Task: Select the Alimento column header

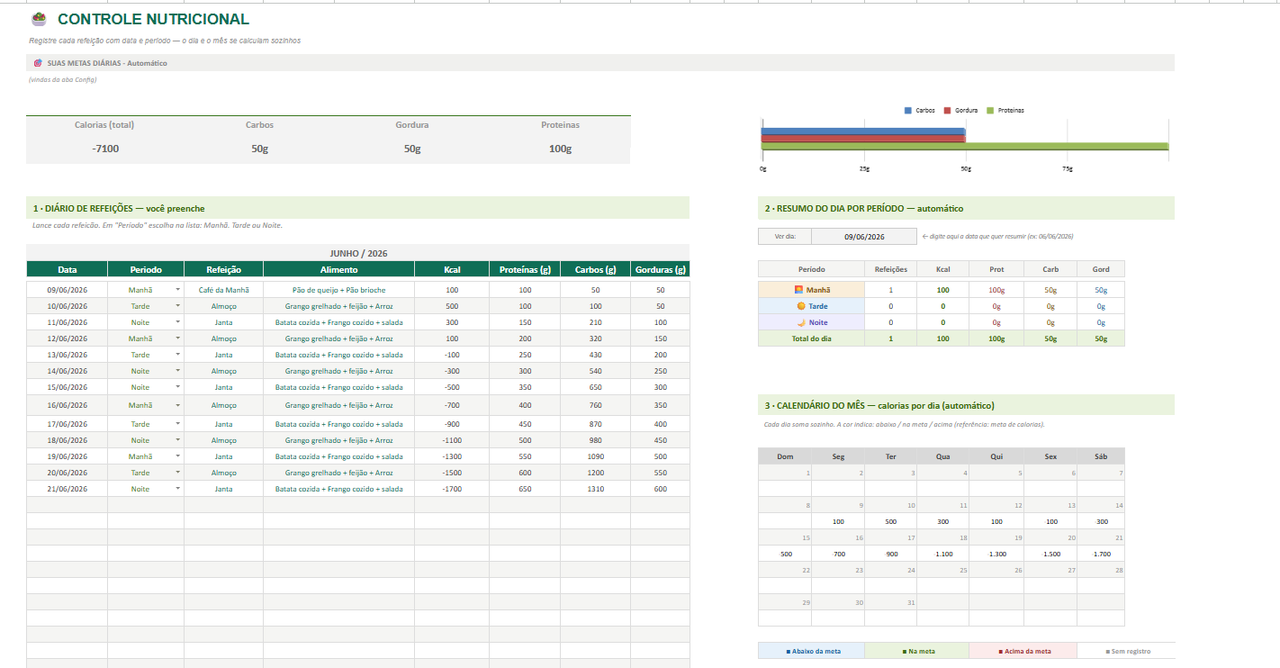Action: (339, 269)
